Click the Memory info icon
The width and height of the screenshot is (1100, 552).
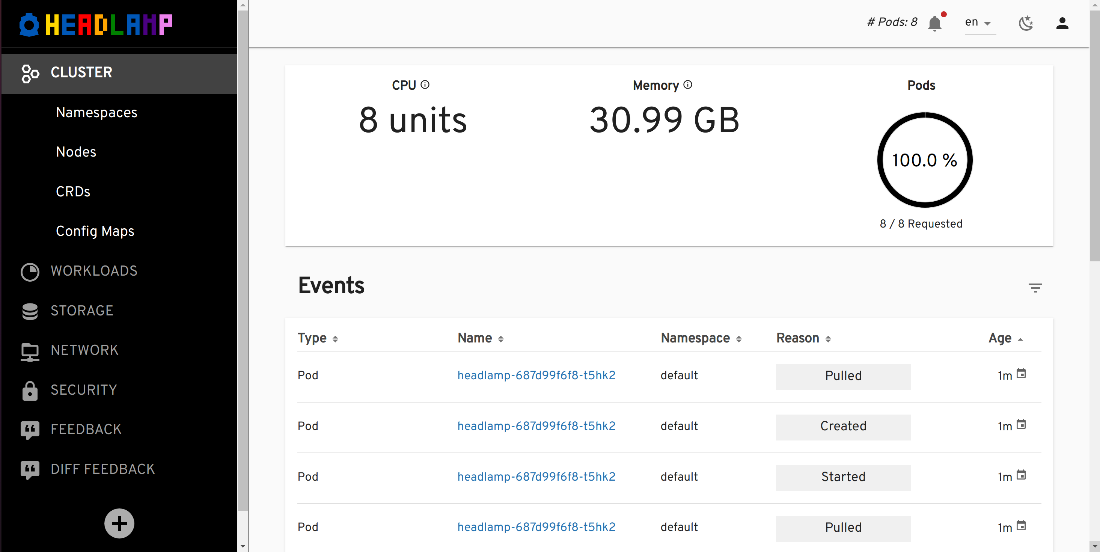pyautogui.click(x=688, y=85)
